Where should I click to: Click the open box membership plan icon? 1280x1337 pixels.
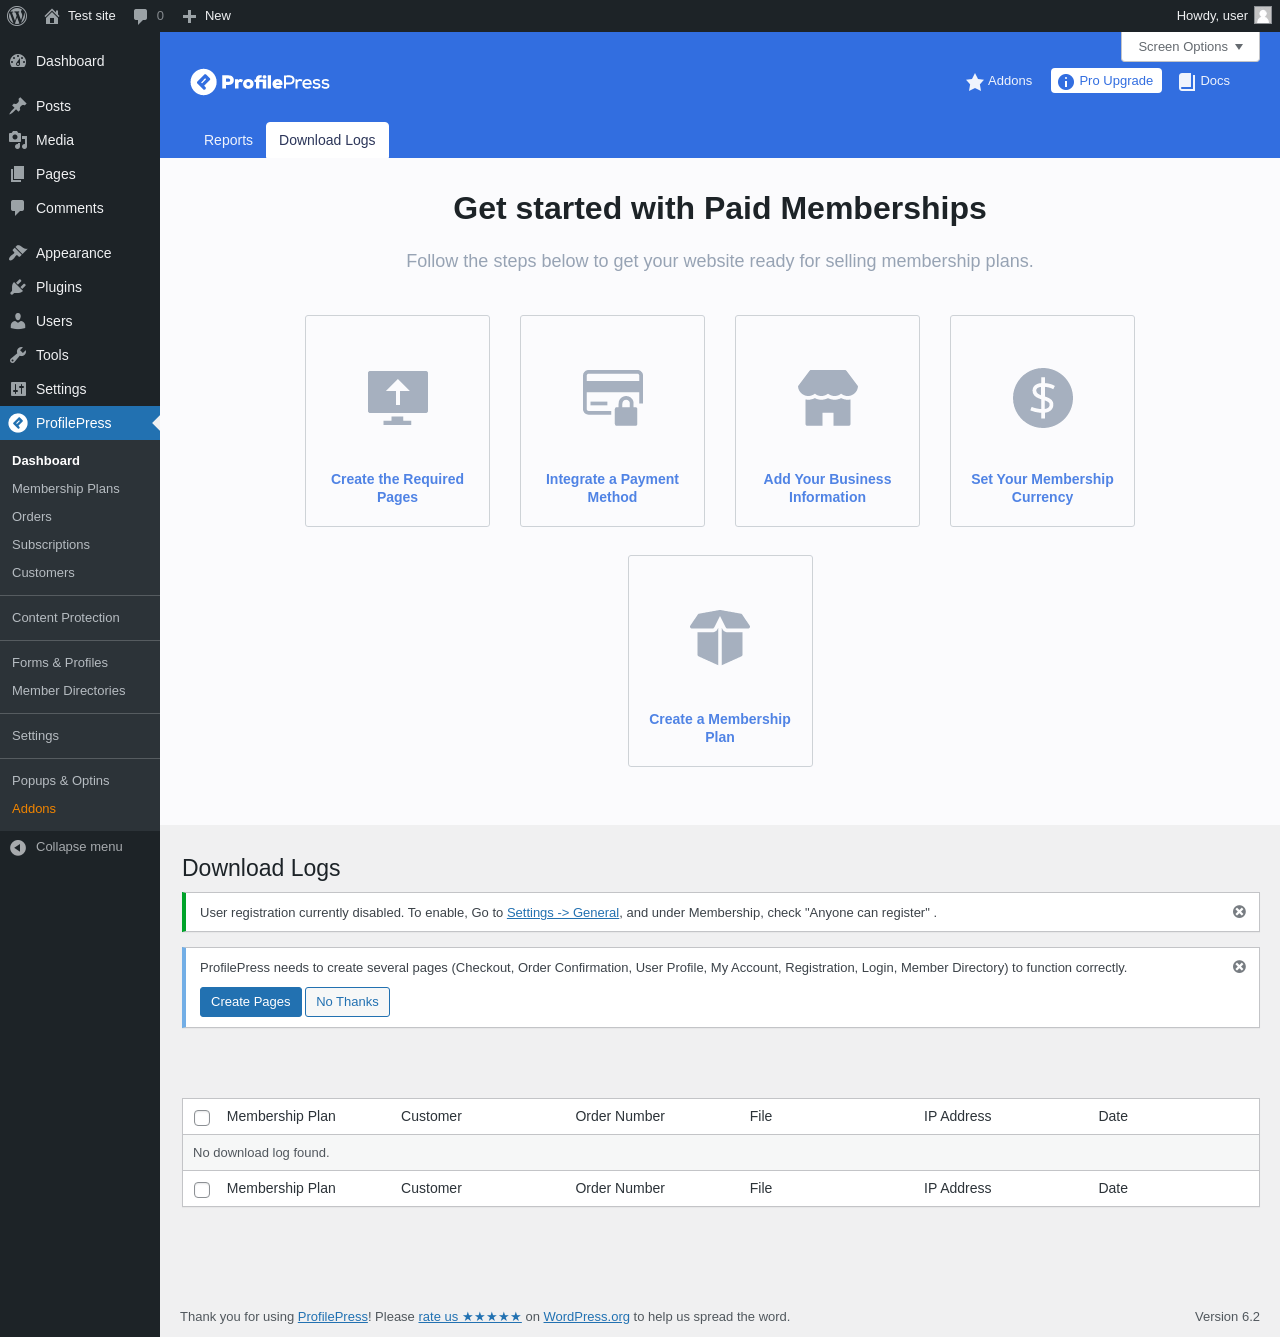[x=720, y=637]
